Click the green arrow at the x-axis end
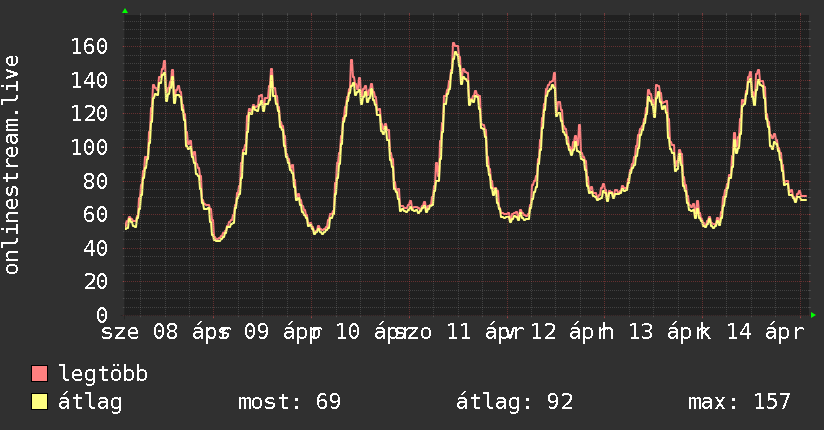The image size is (824, 430). (x=814, y=315)
